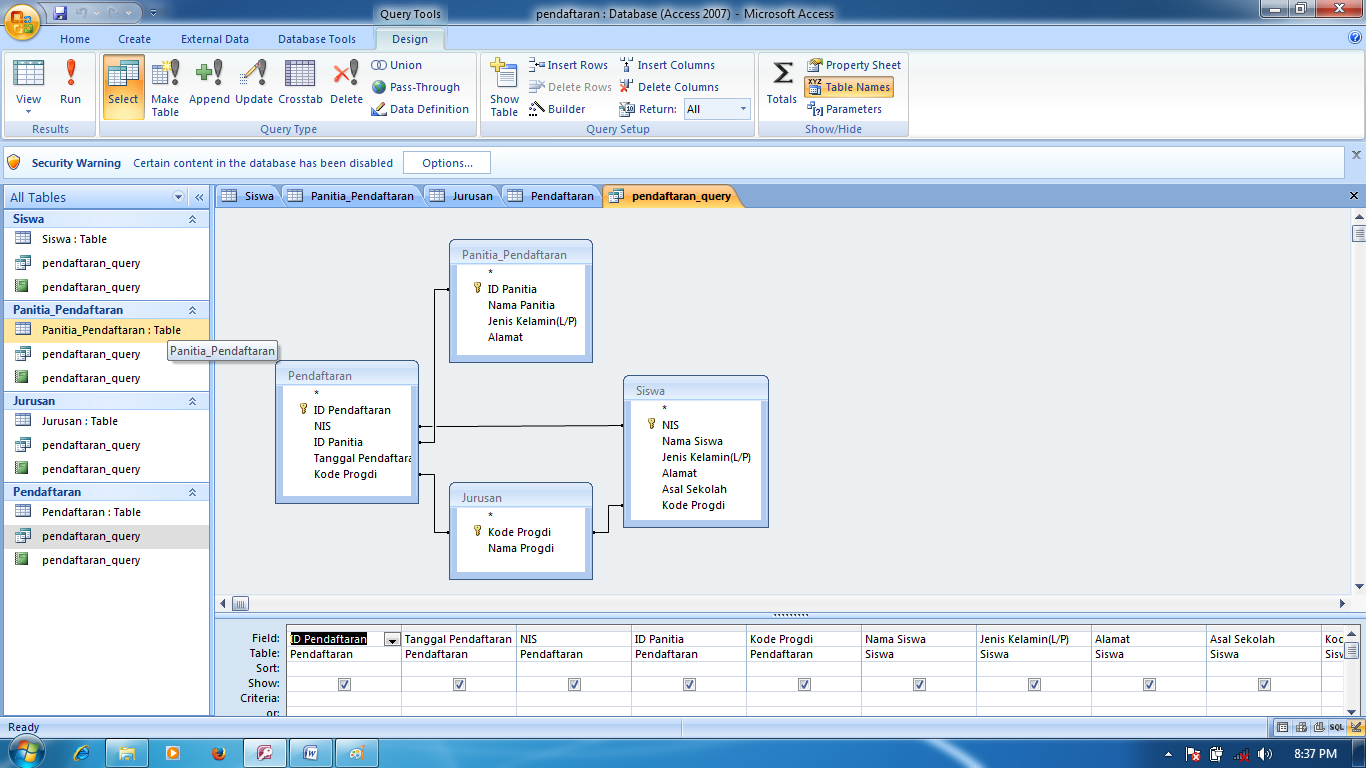Image resolution: width=1366 pixels, height=768 pixels.
Task: Uncheck Show for Alamat column
Action: [x=1149, y=684]
